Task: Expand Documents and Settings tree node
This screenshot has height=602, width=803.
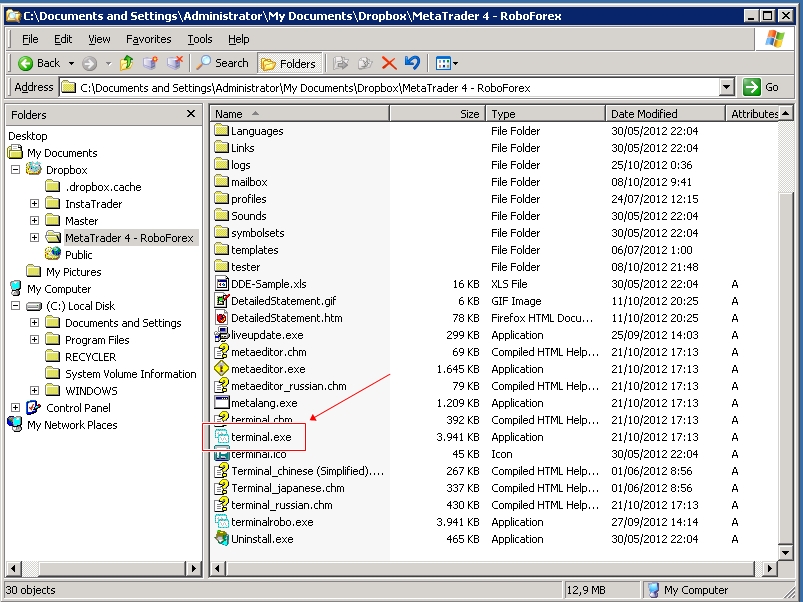Action: pos(34,322)
